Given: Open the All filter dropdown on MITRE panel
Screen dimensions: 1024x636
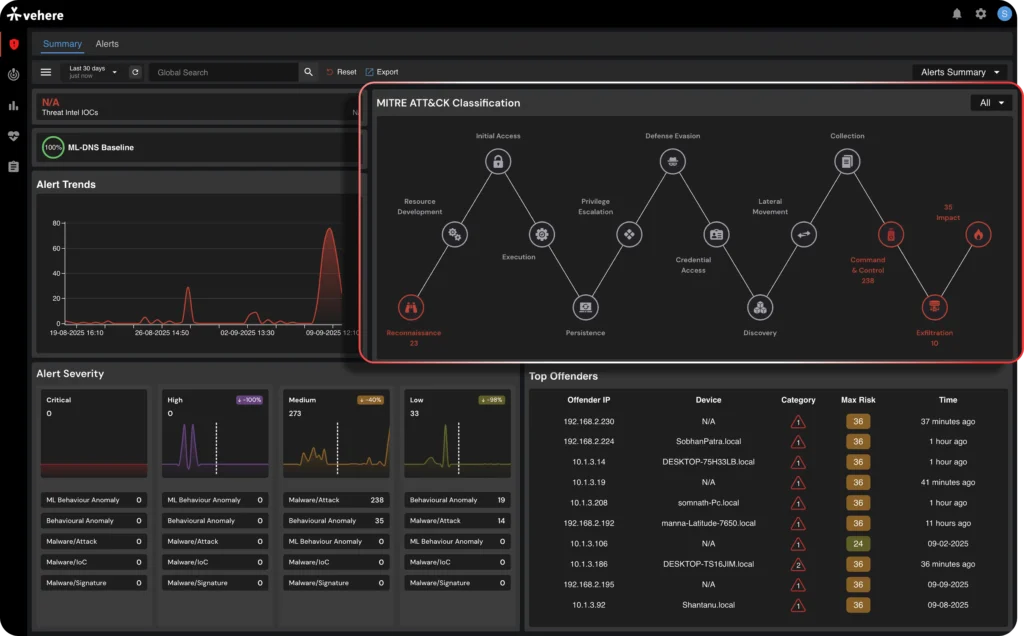Looking at the screenshot, I should pyautogui.click(x=989, y=102).
